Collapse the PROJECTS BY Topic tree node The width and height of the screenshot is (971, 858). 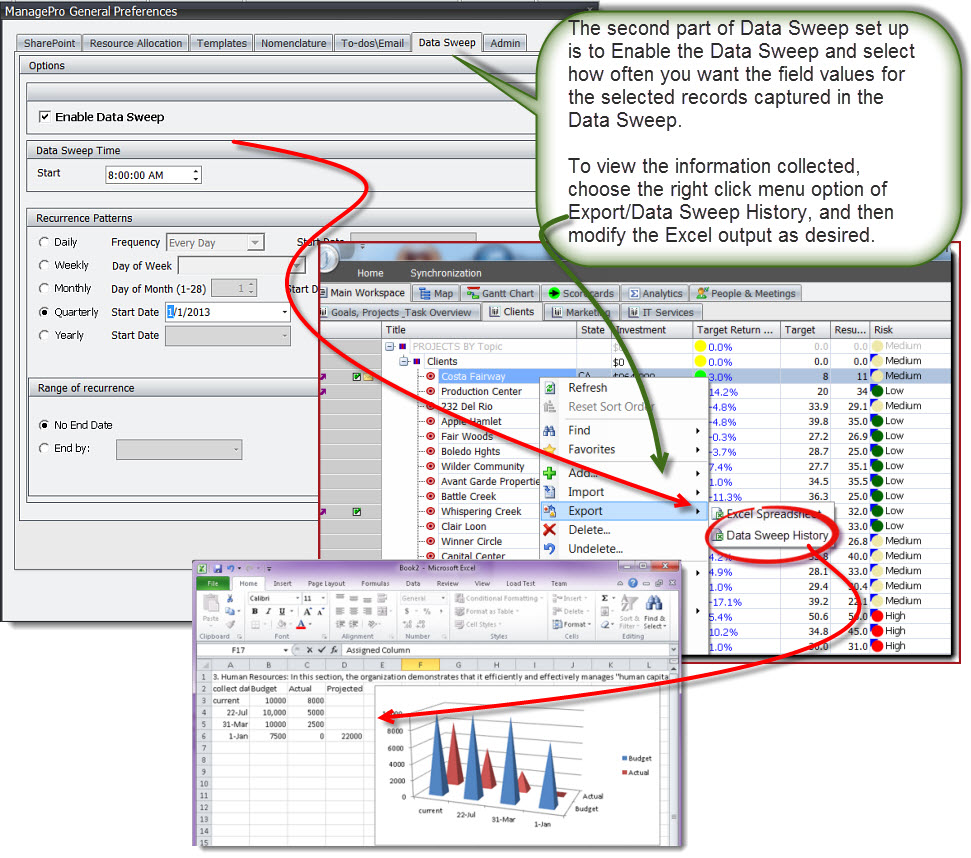pyautogui.click(x=390, y=347)
